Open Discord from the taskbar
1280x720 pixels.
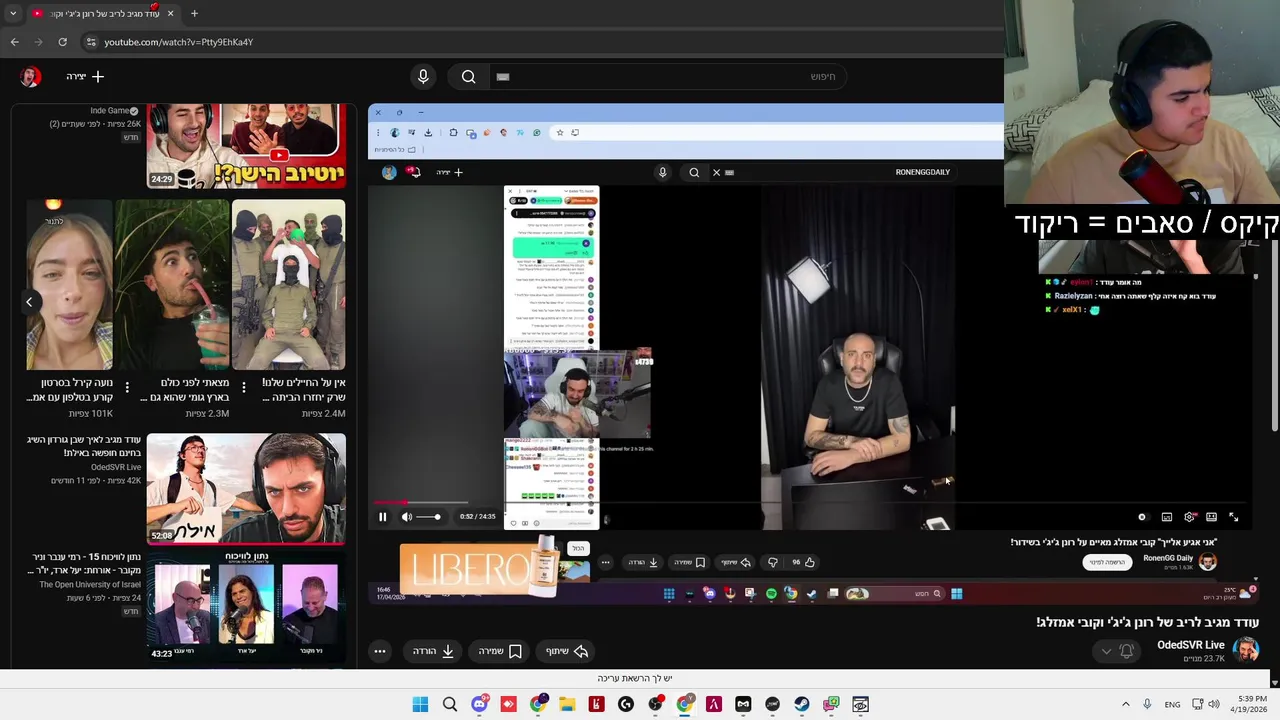[479, 705]
